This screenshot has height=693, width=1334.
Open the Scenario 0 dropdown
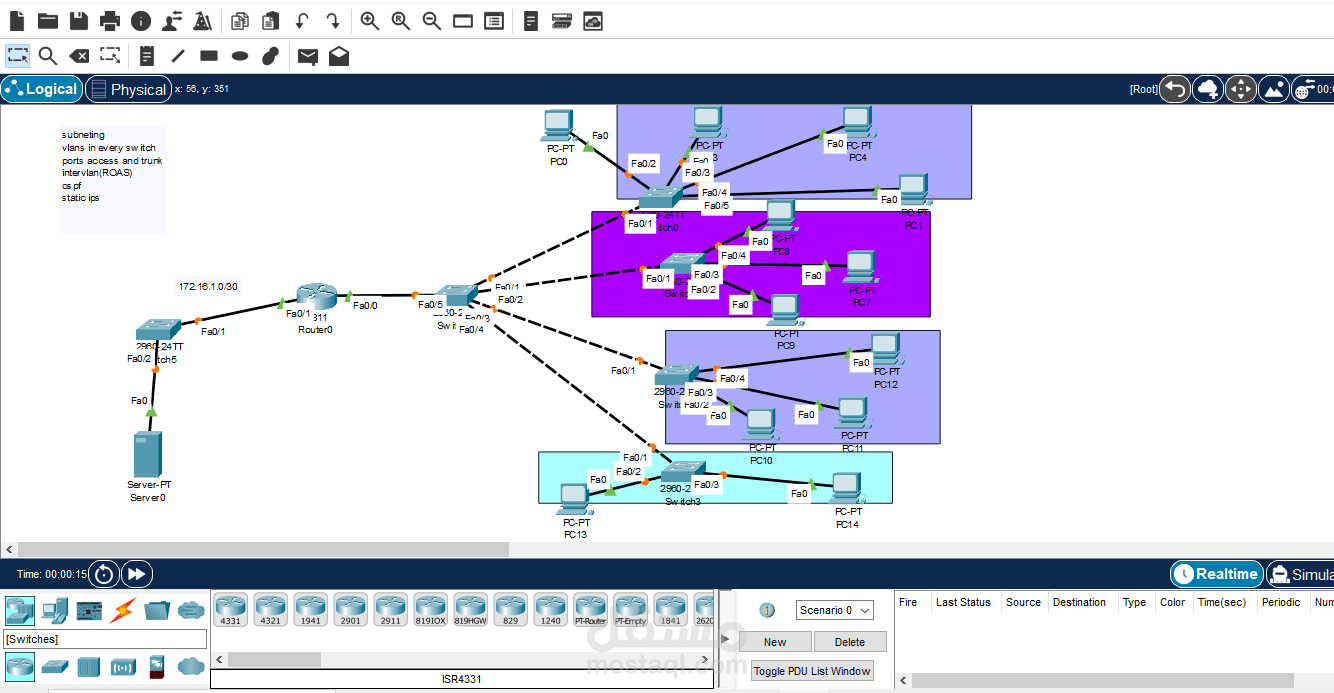point(835,610)
